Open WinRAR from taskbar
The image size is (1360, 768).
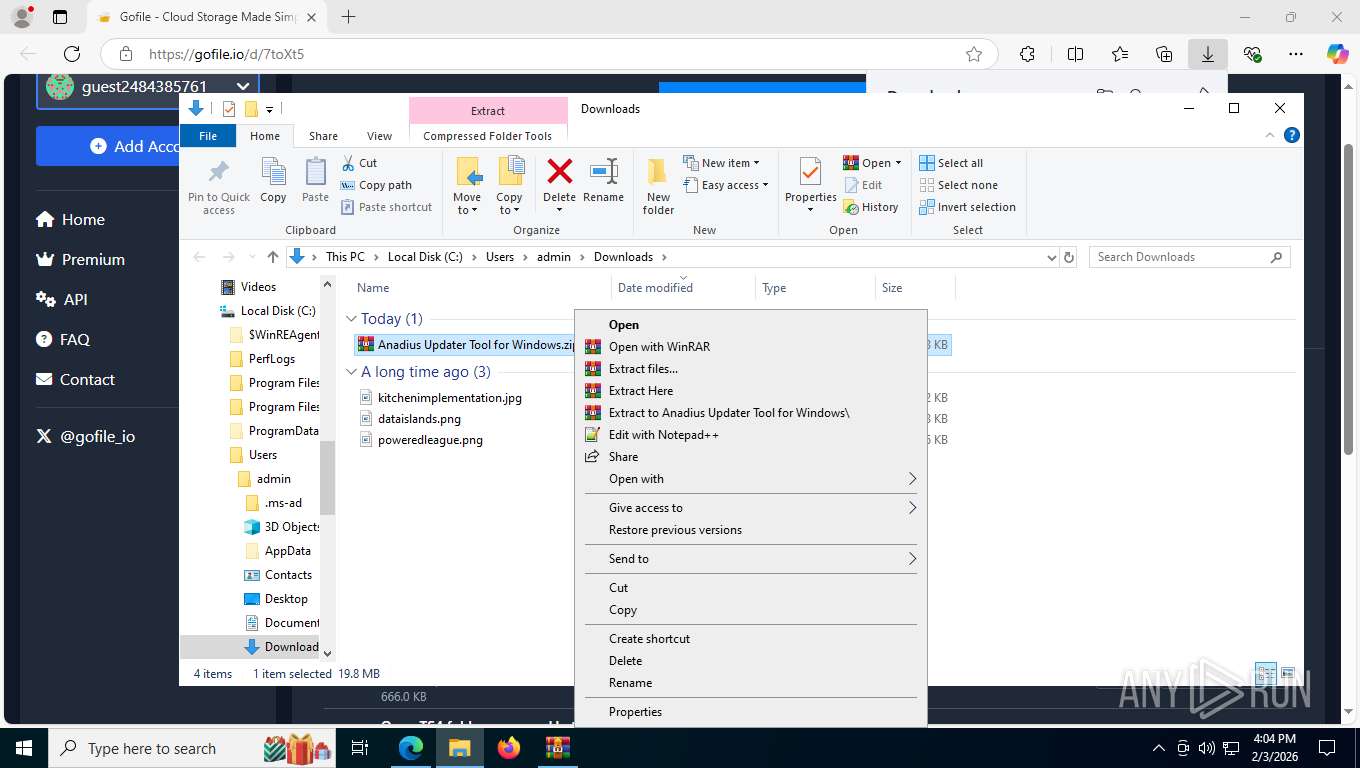coord(557,747)
